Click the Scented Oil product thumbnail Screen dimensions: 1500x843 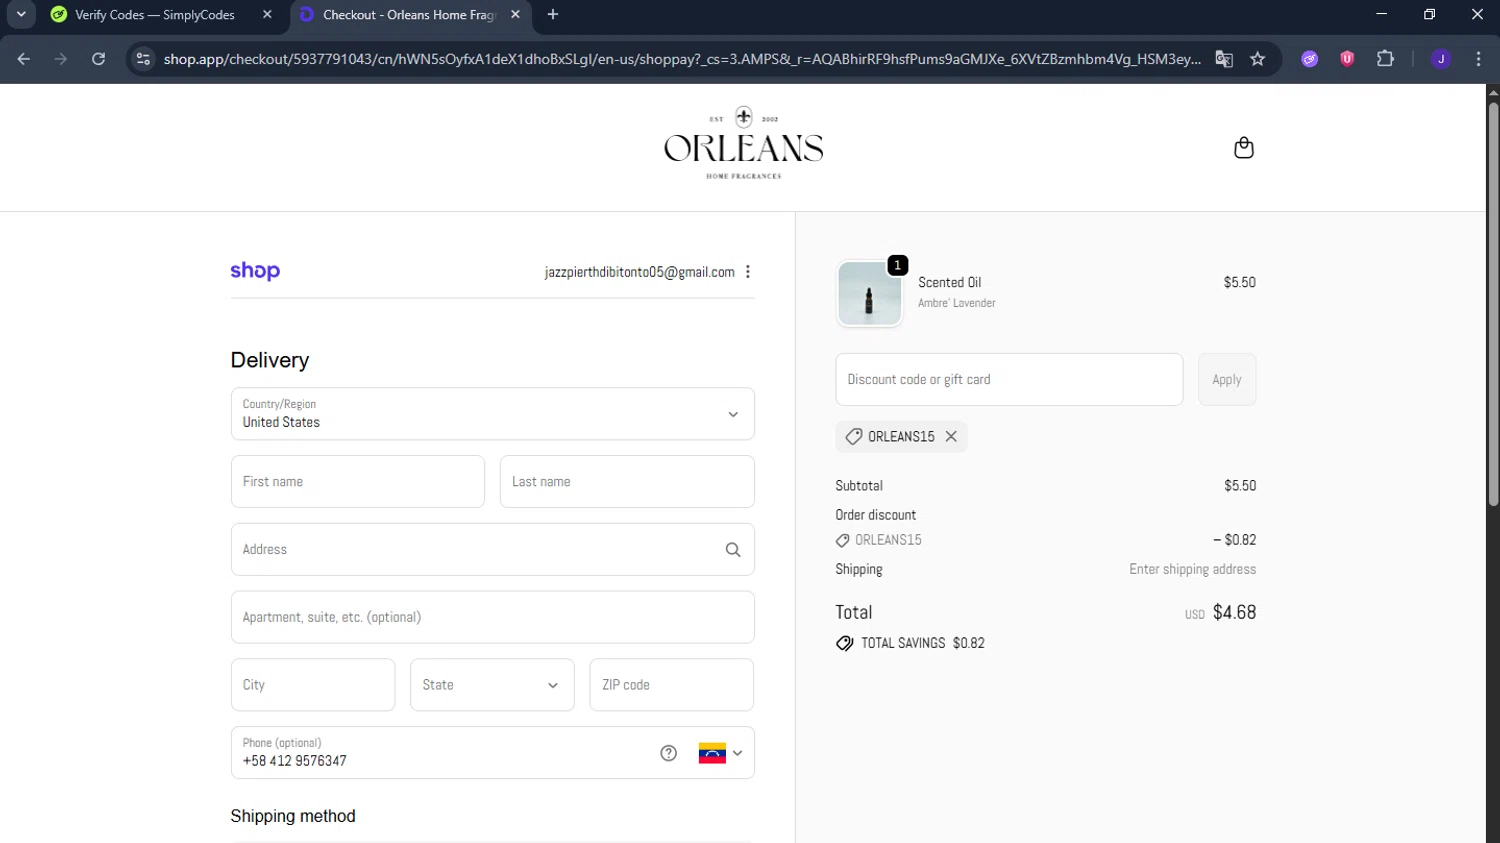[869, 294]
